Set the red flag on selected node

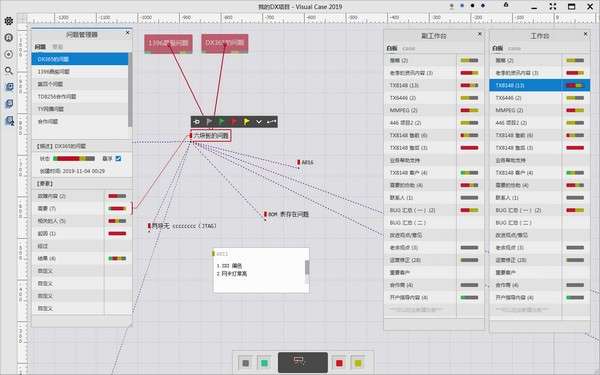pos(234,122)
